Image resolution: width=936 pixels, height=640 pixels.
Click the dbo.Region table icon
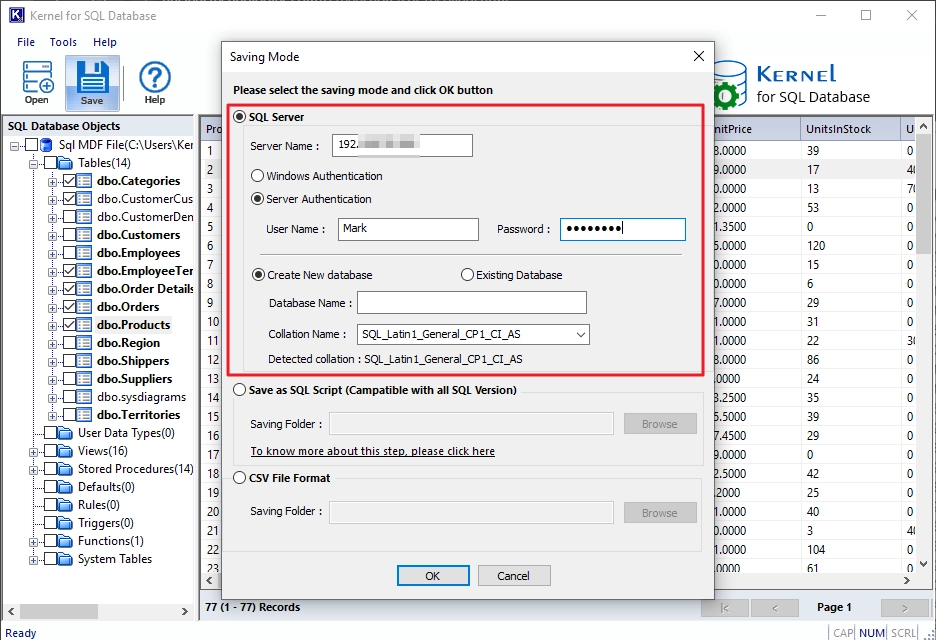84,343
